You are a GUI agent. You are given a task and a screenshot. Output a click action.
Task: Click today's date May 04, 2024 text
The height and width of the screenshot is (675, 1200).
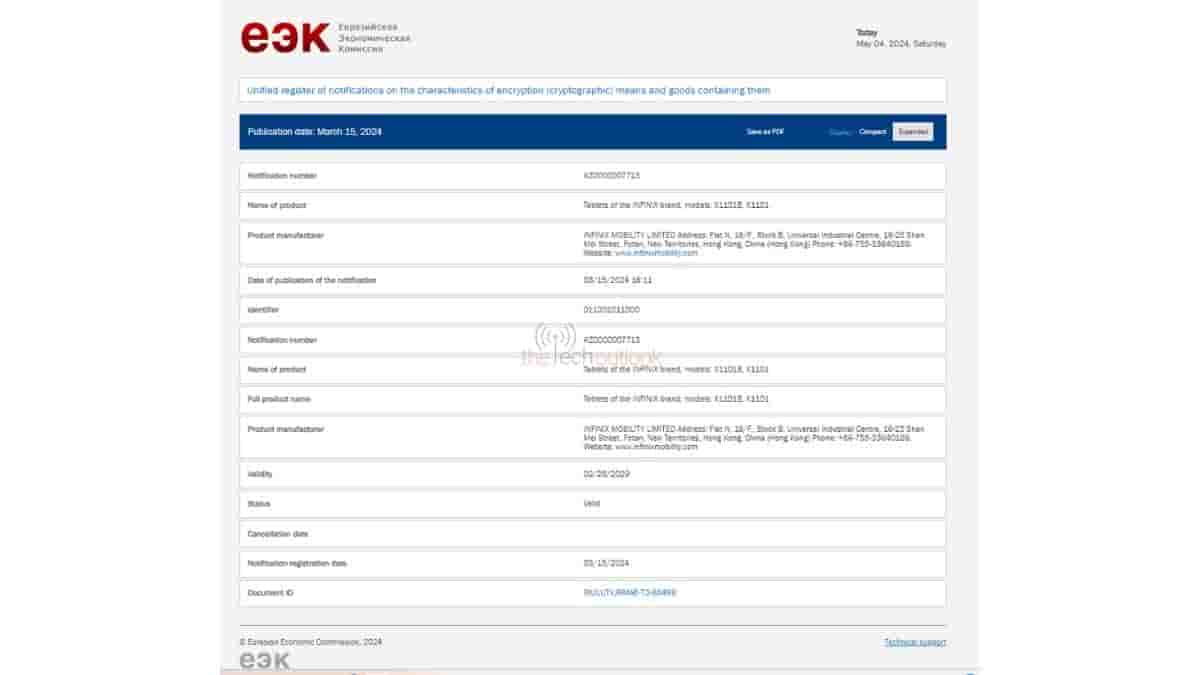[x=900, y=44]
